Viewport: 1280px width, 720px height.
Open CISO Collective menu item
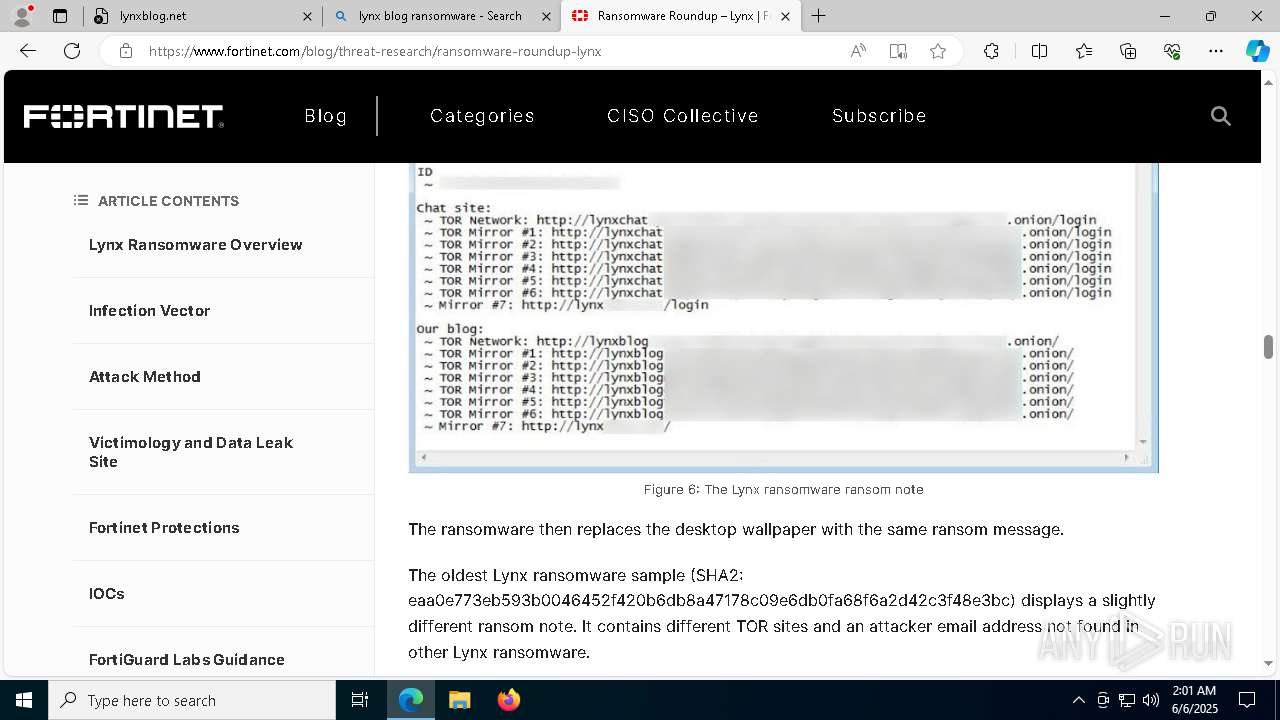[x=683, y=116]
